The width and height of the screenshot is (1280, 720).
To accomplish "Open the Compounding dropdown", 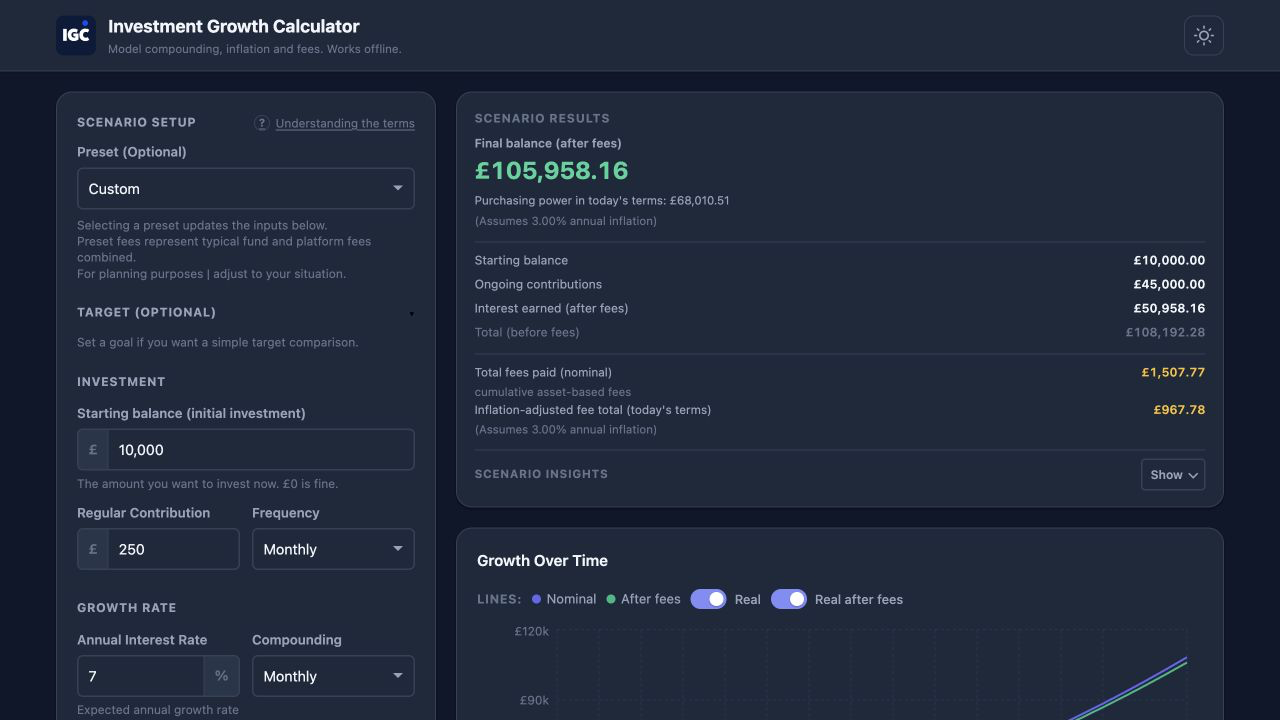I will pyautogui.click(x=333, y=676).
